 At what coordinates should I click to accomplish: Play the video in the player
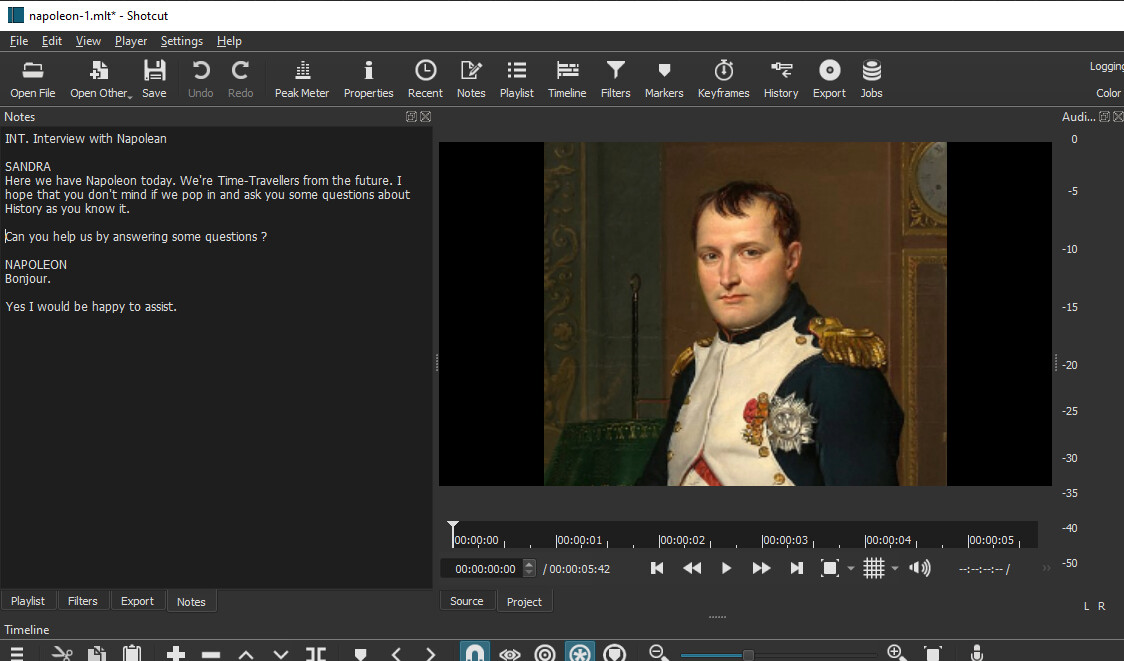click(726, 569)
